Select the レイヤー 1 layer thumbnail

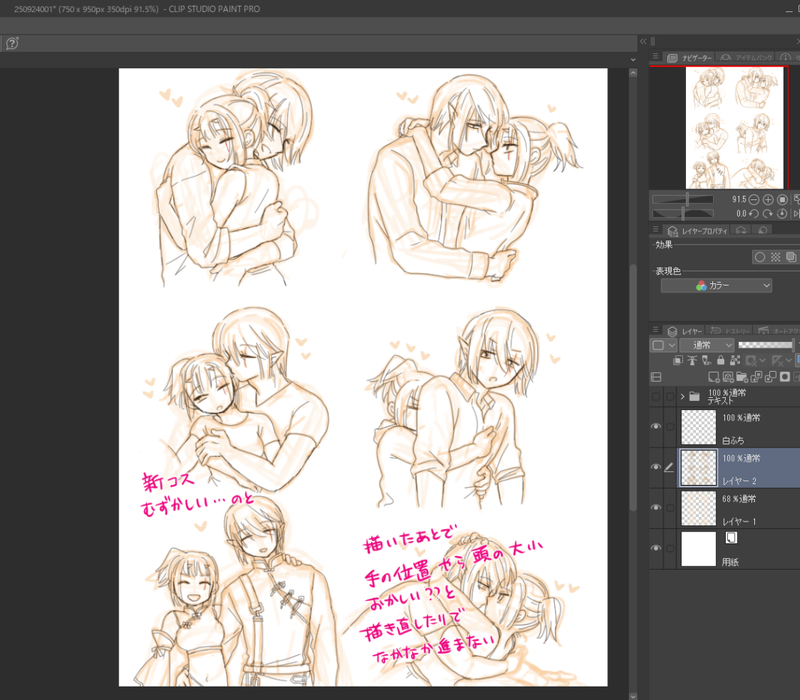tap(698, 508)
